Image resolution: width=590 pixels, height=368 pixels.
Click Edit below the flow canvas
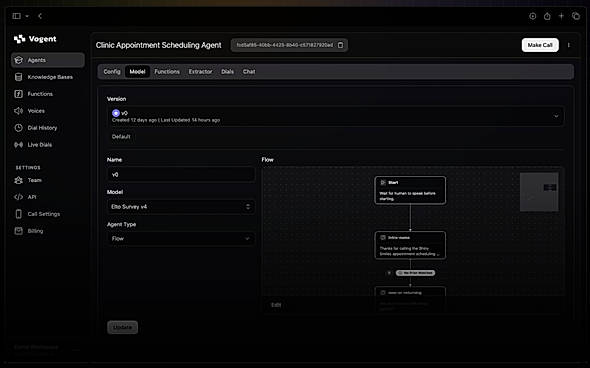pyautogui.click(x=276, y=305)
